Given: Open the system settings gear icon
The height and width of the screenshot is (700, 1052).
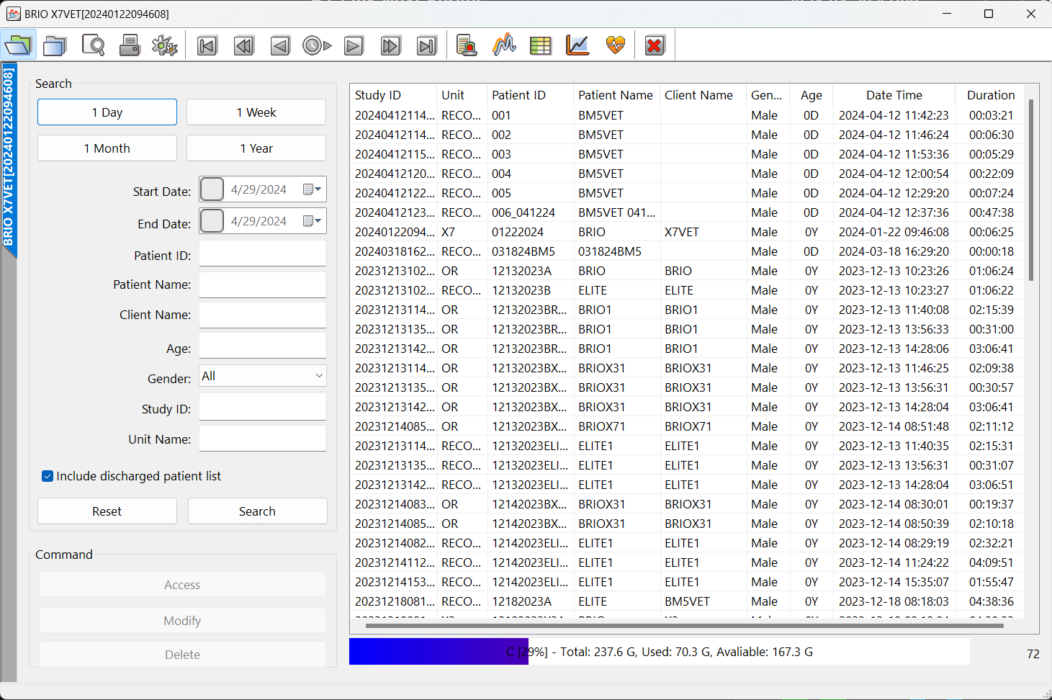Looking at the screenshot, I should click(164, 45).
